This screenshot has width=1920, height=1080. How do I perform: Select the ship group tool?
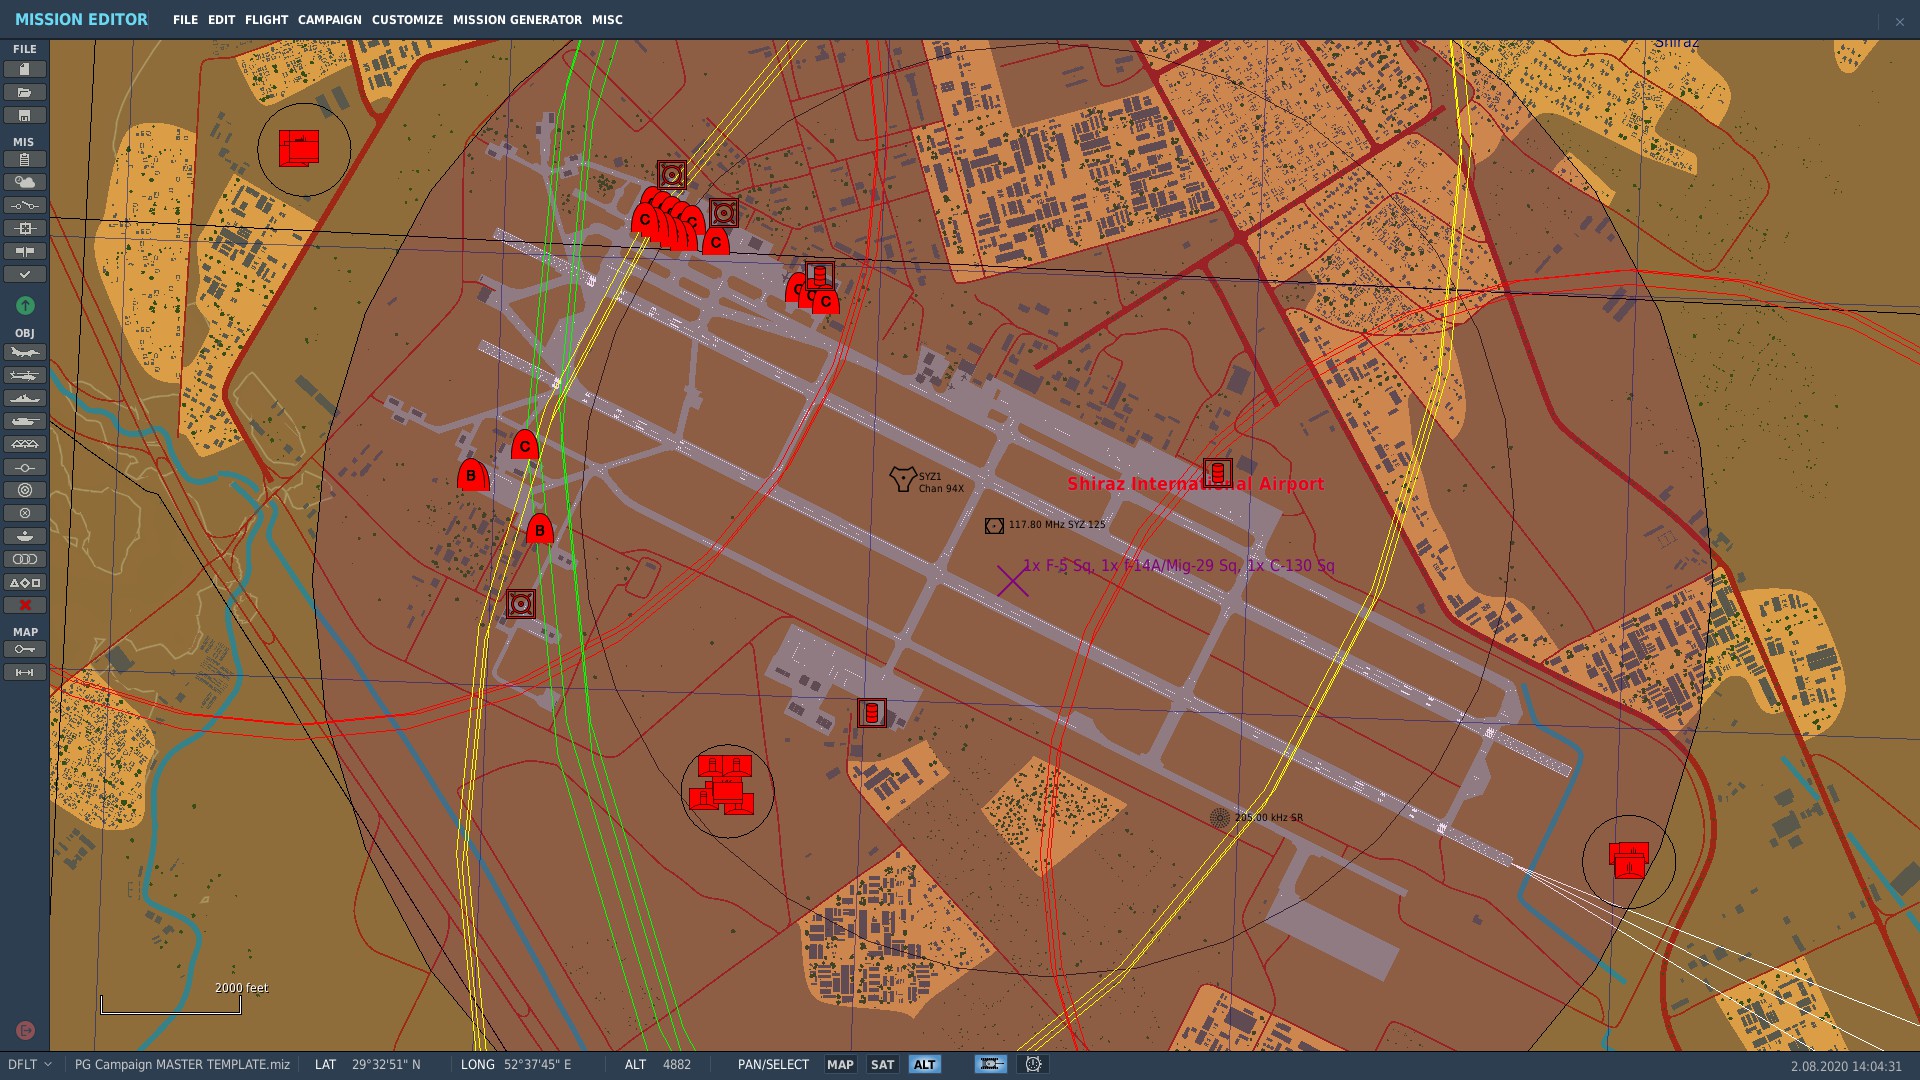coord(25,398)
